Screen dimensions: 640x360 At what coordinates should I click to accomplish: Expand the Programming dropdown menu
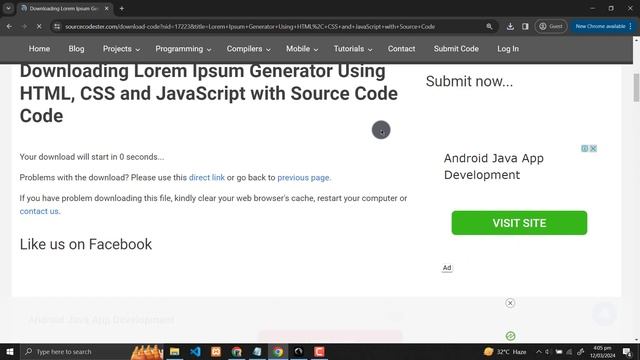(183, 49)
